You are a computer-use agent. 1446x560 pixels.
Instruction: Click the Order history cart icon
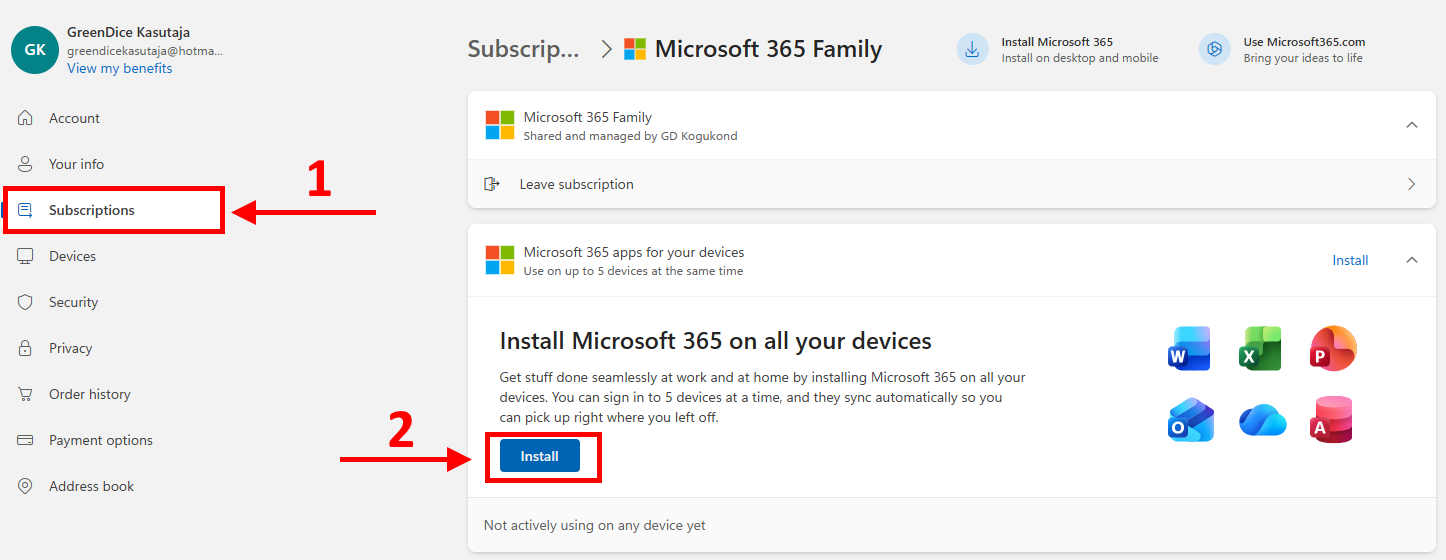[26, 394]
